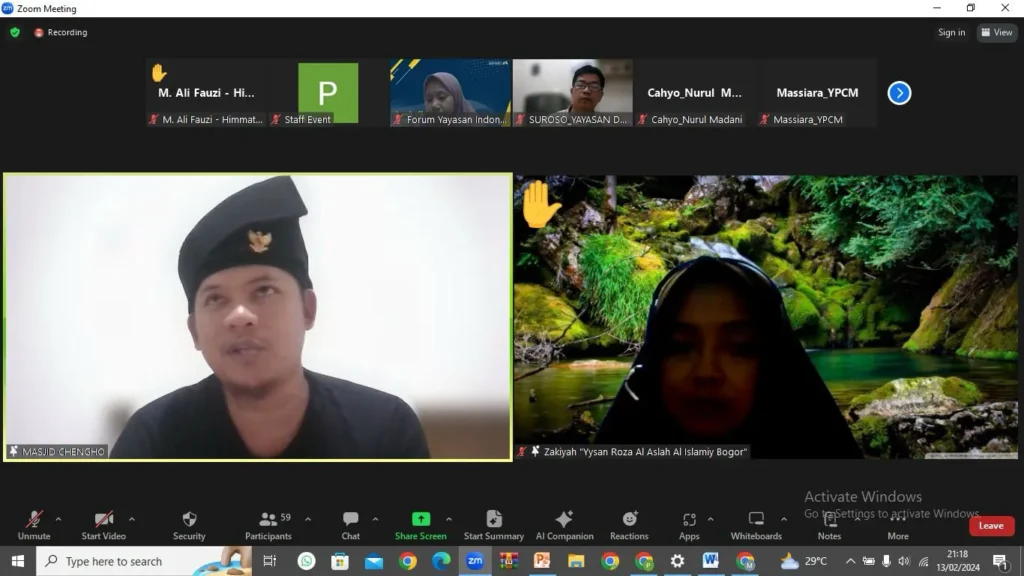The width and height of the screenshot is (1024, 576).
Task: Open Microsoft Word from the taskbar
Action: 711,561
